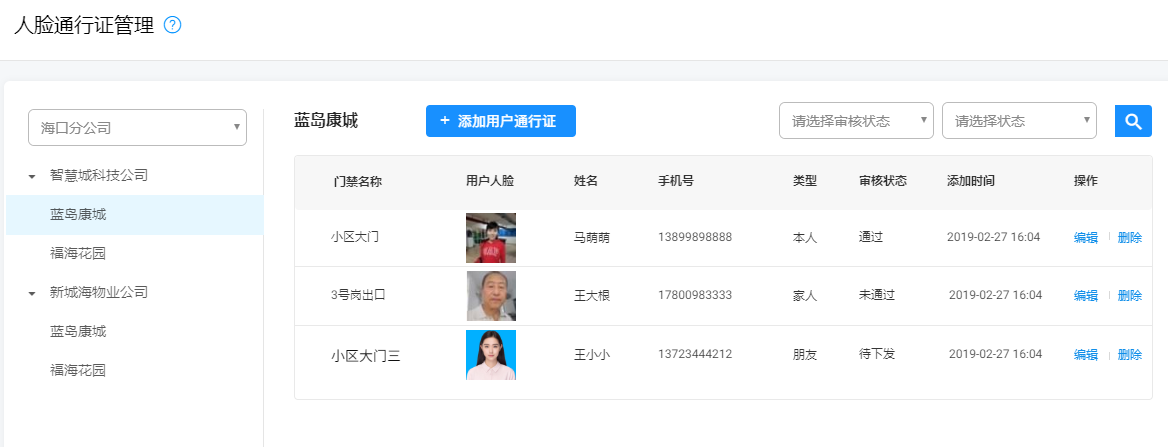This screenshot has height=447, width=1168.
Task: Click 王小小's face photo thumbnail
Action: pyautogui.click(x=490, y=355)
